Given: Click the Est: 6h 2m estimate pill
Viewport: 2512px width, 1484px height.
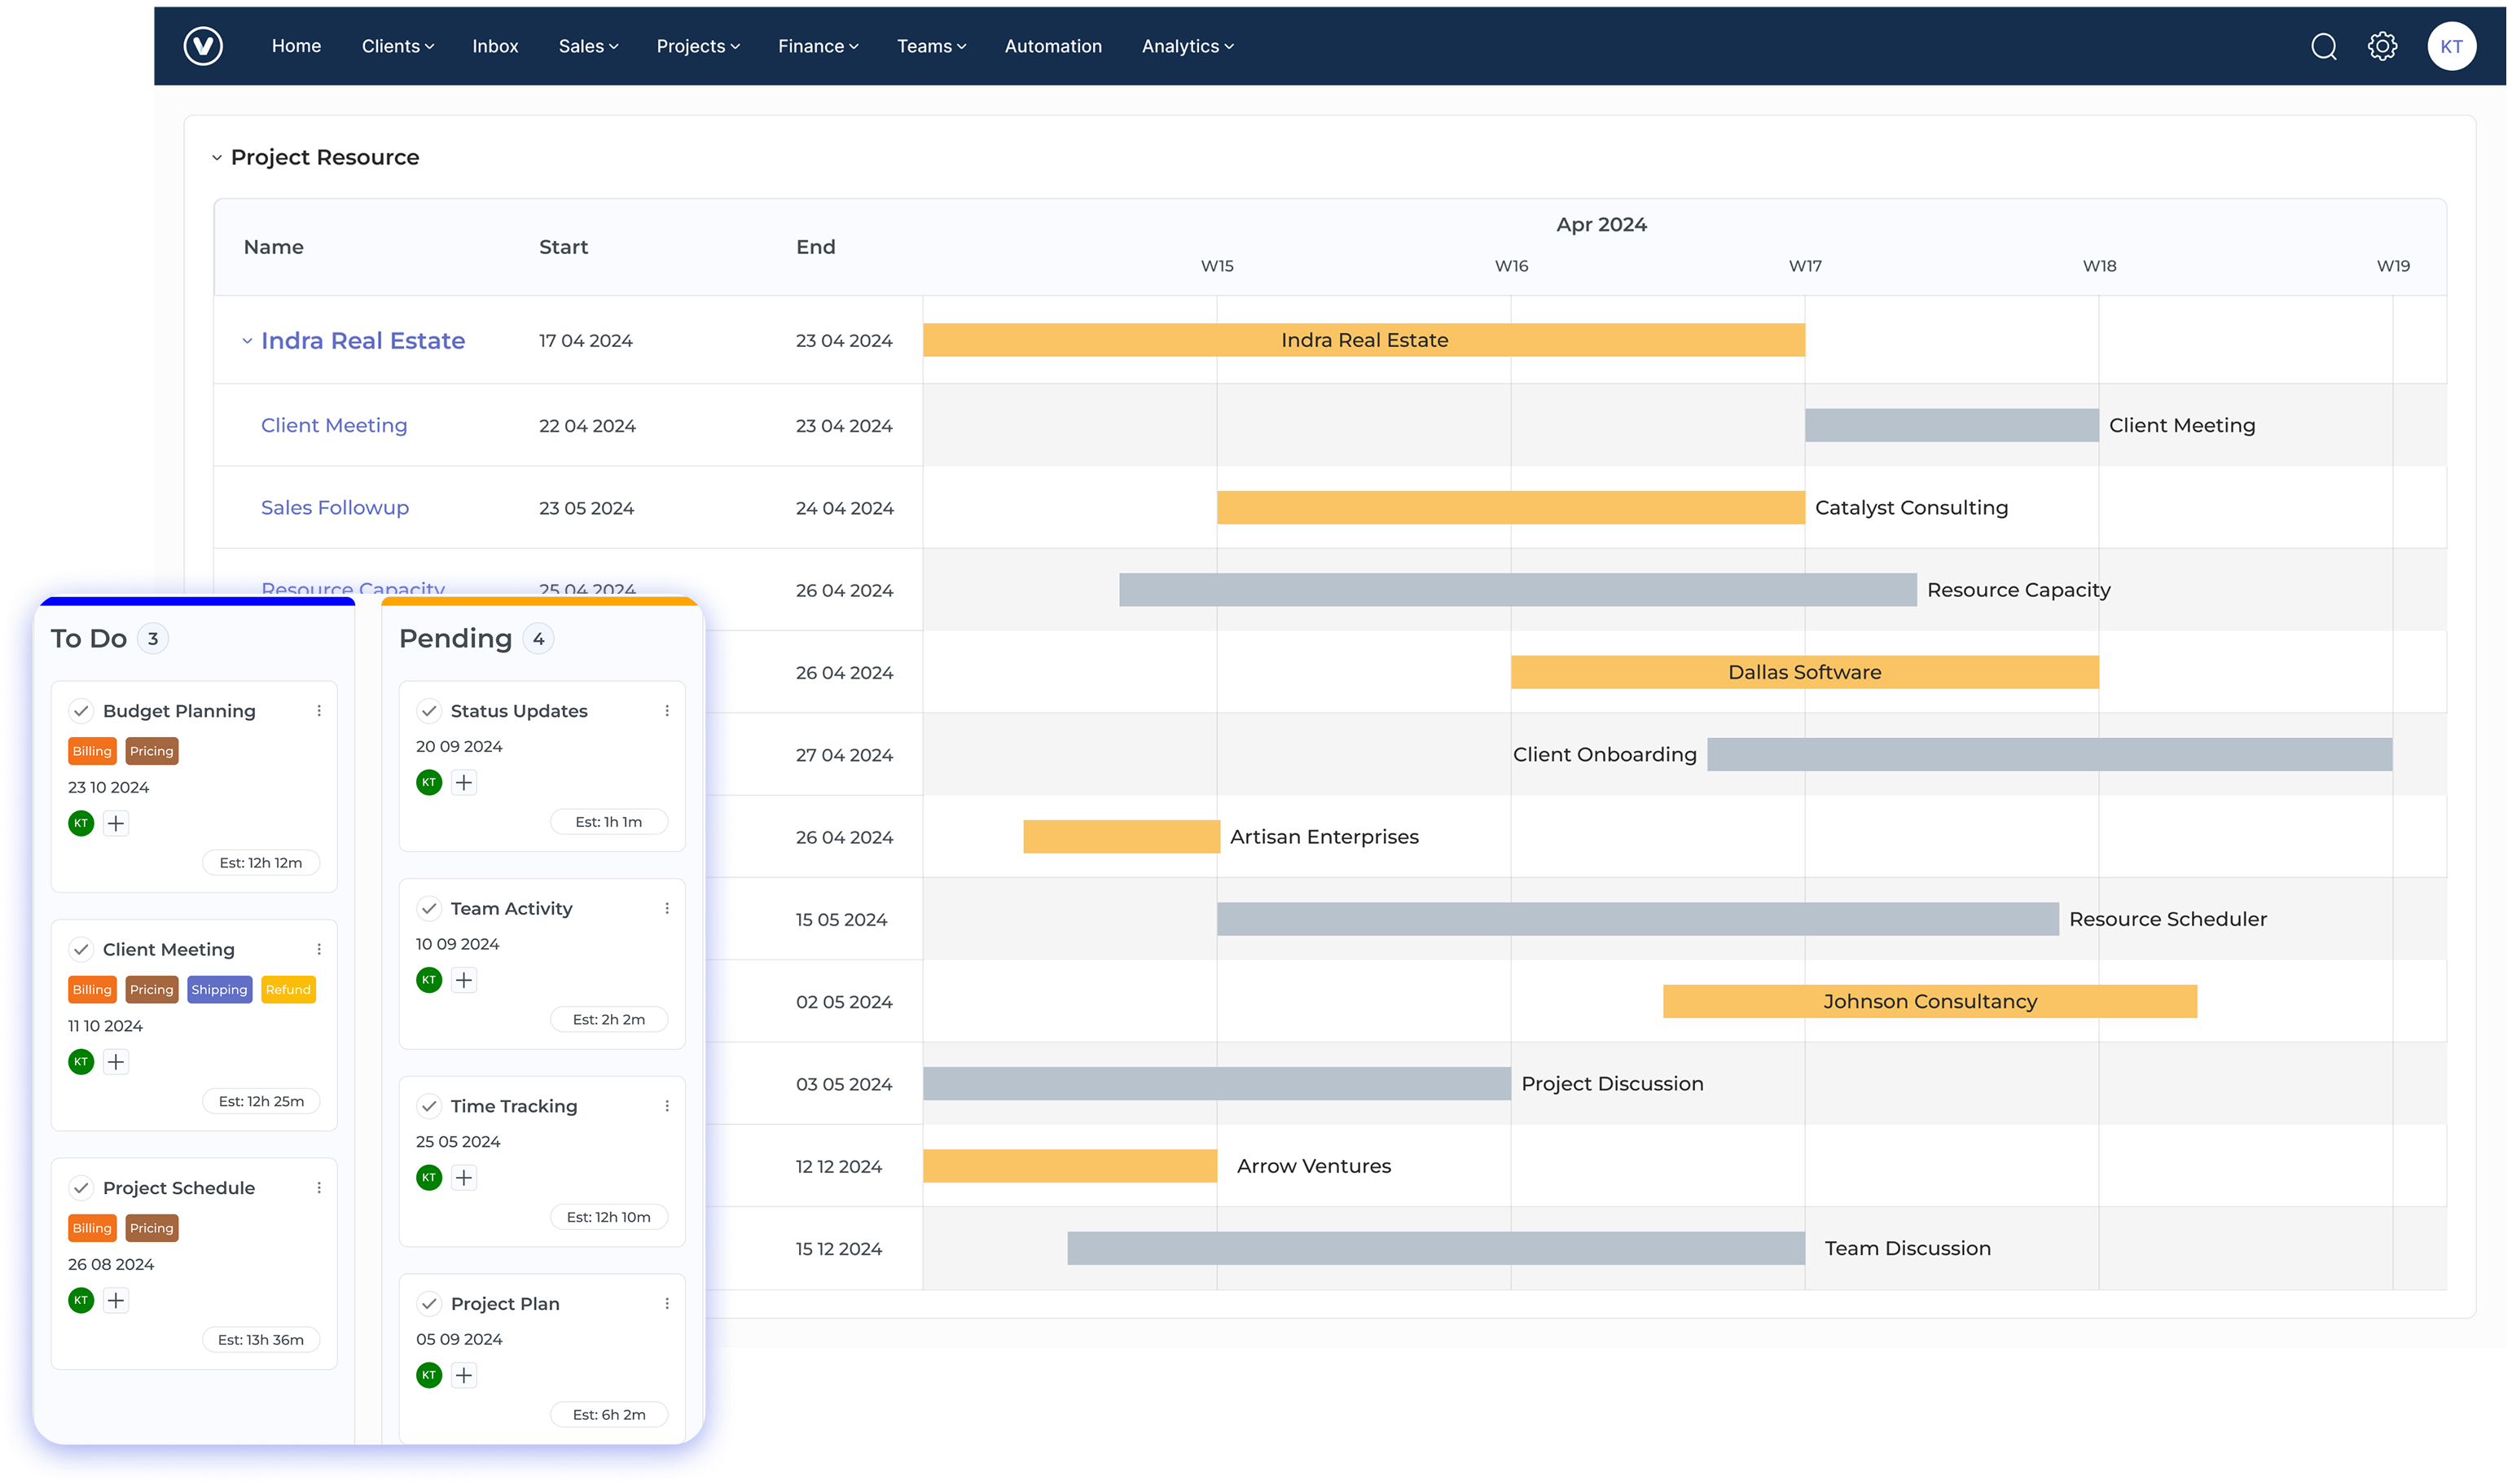Looking at the screenshot, I should click(609, 1415).
